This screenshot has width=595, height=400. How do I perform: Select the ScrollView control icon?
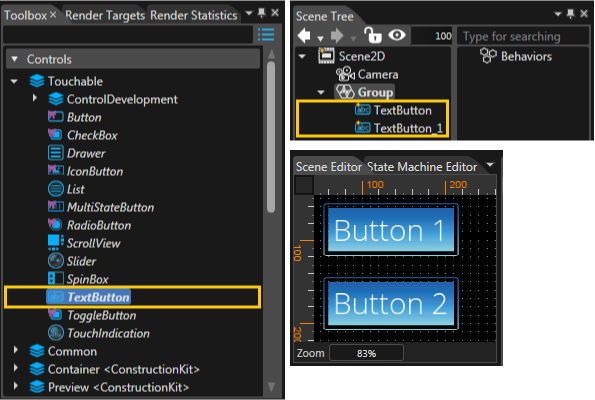(55, 243)
